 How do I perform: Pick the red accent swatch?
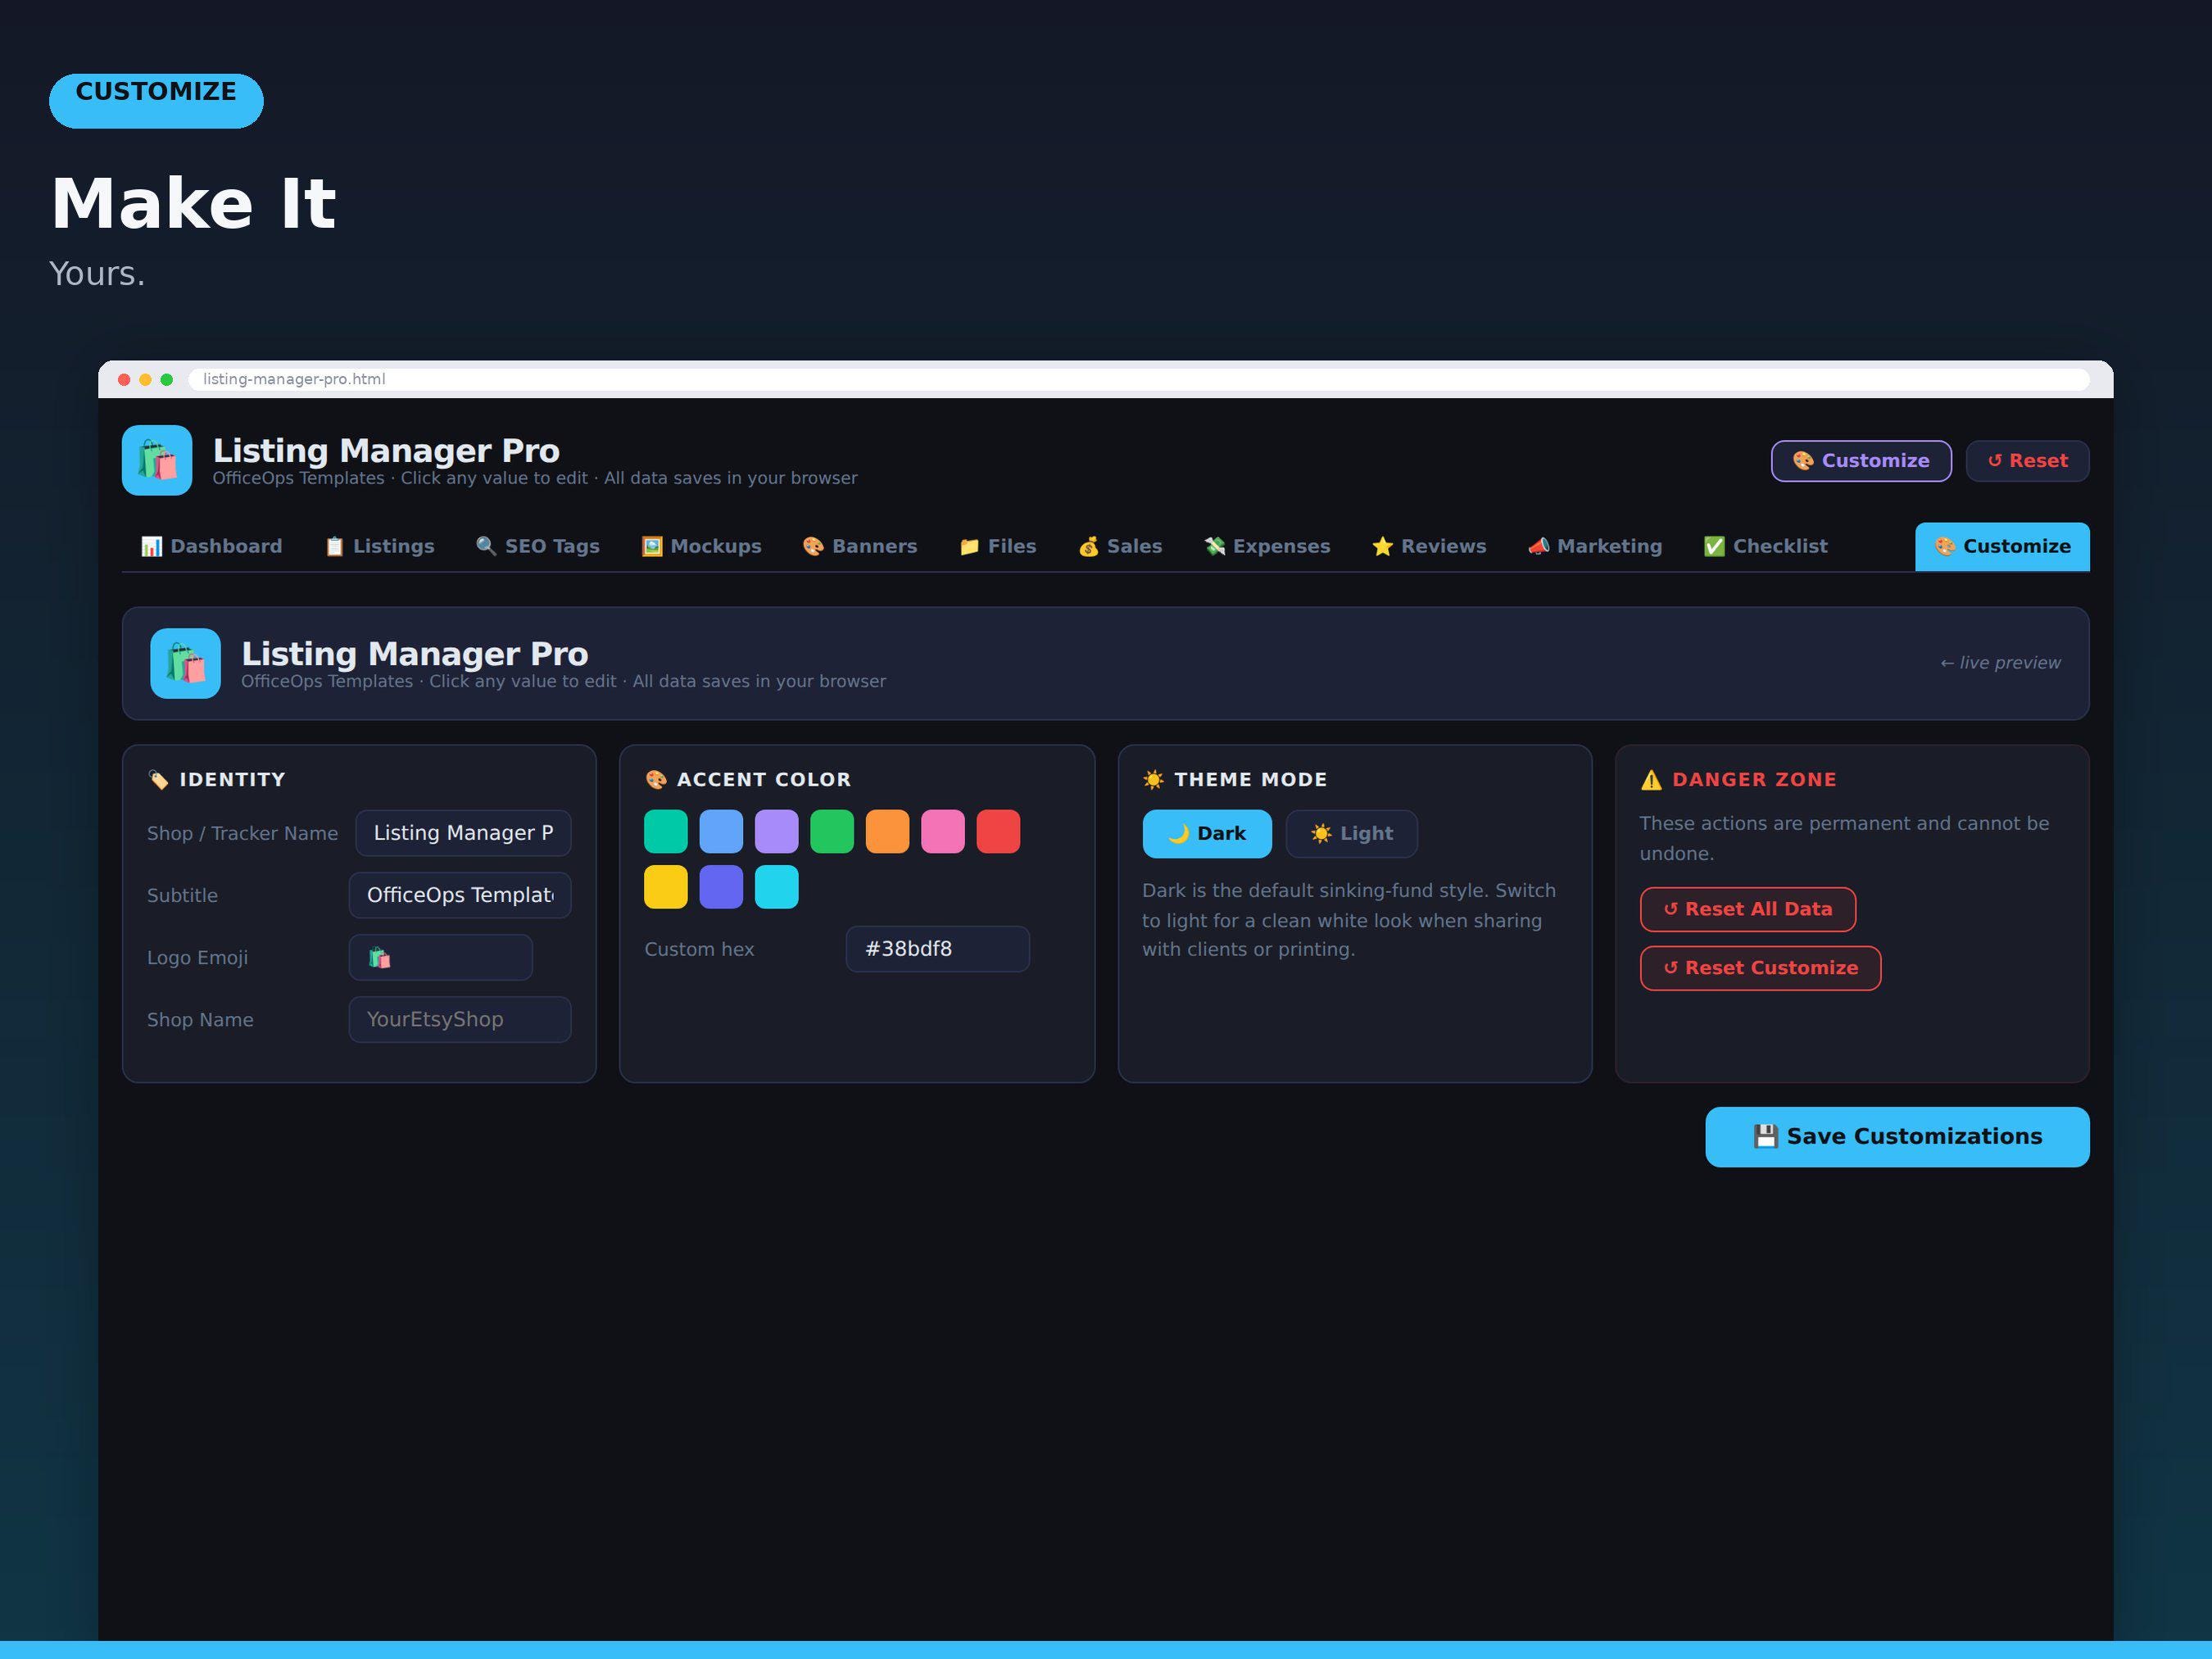pos(998,832)
